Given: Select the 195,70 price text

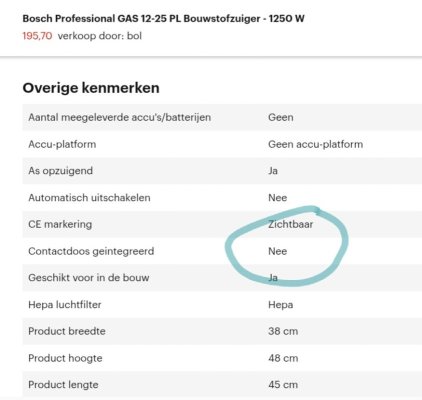Looking at the screenshot, I should coord(37,36).
